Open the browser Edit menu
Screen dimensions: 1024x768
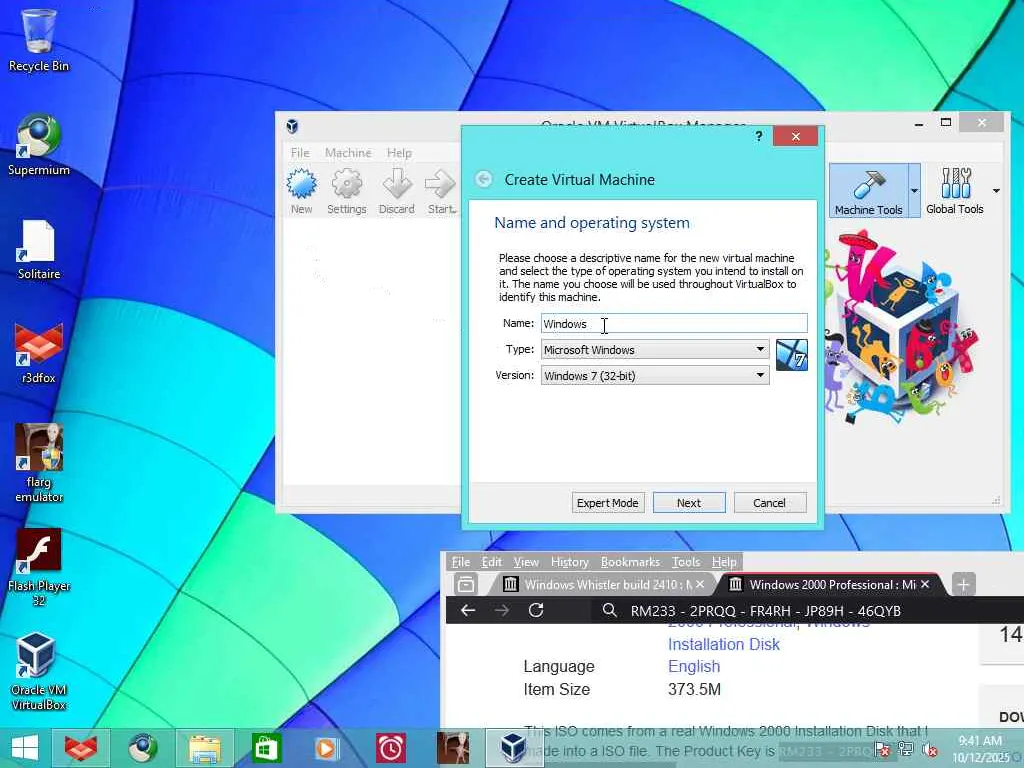[x=491, y=562]
